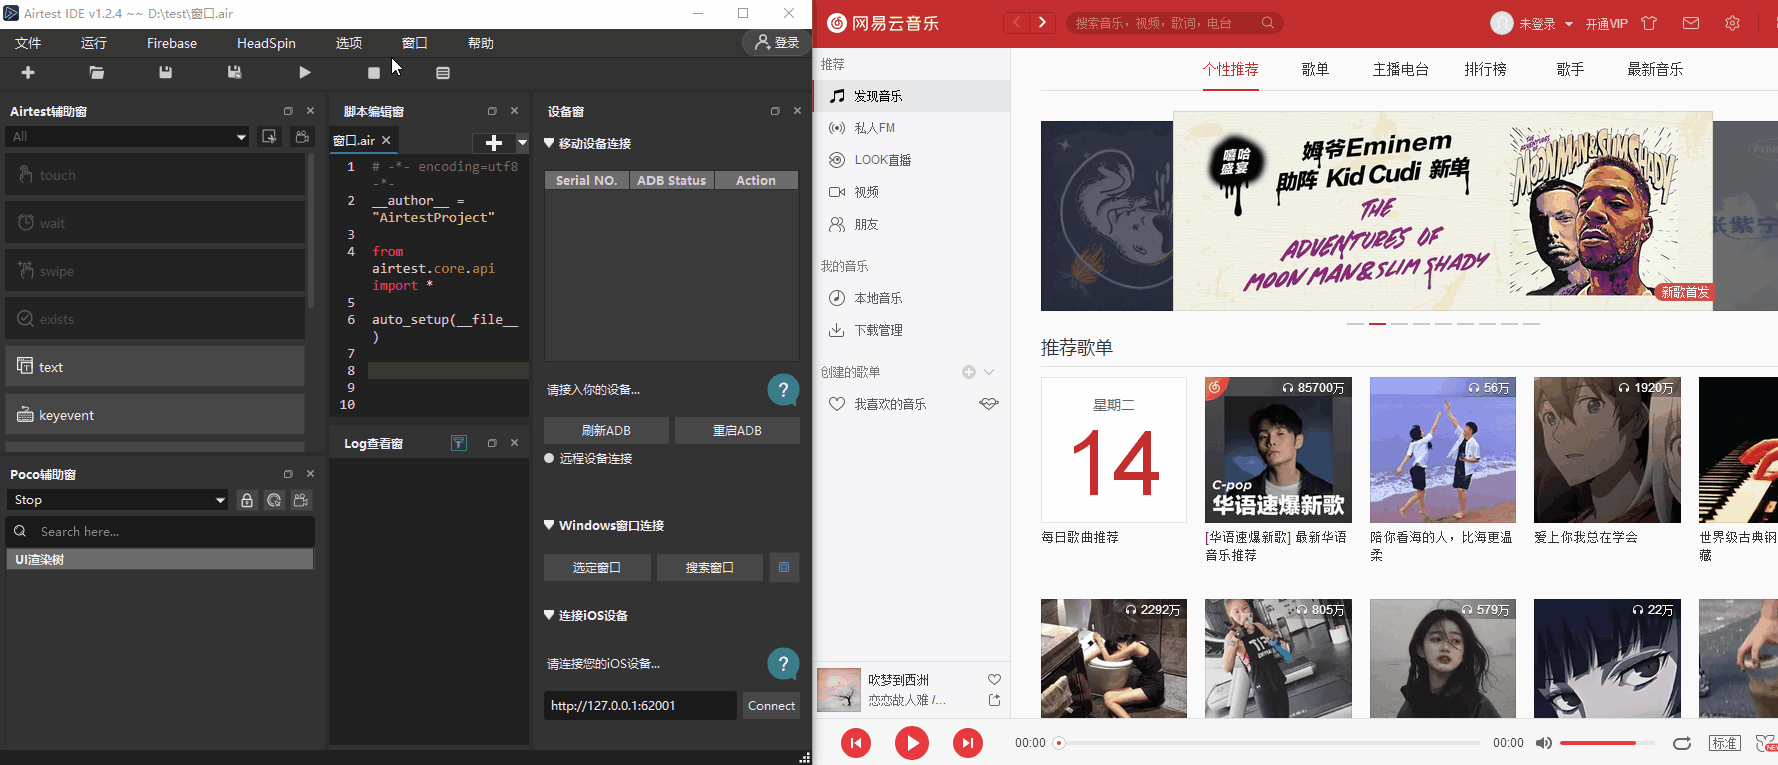Toggle the 标准 audio quality button
This screenshot has height=765, width=1778.
click(1724, 743)
